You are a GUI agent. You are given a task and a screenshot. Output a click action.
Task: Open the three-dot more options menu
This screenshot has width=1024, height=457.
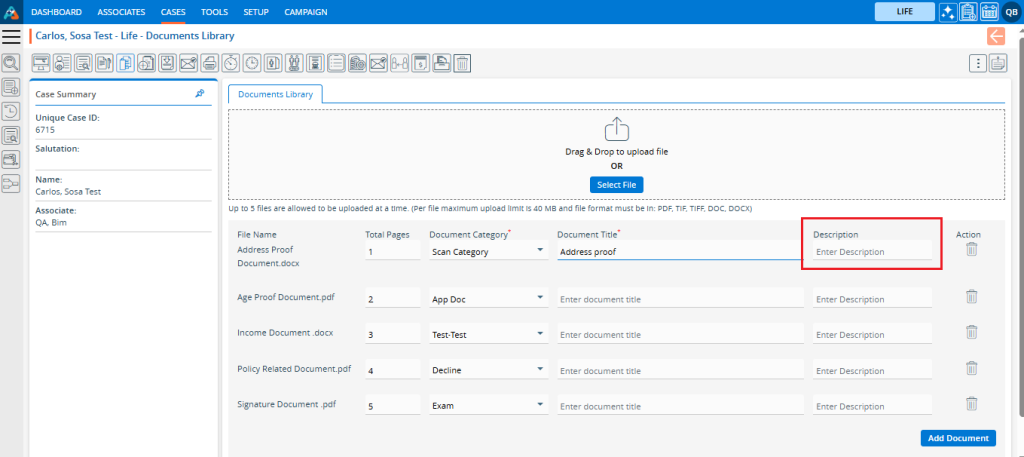point(978,63)
